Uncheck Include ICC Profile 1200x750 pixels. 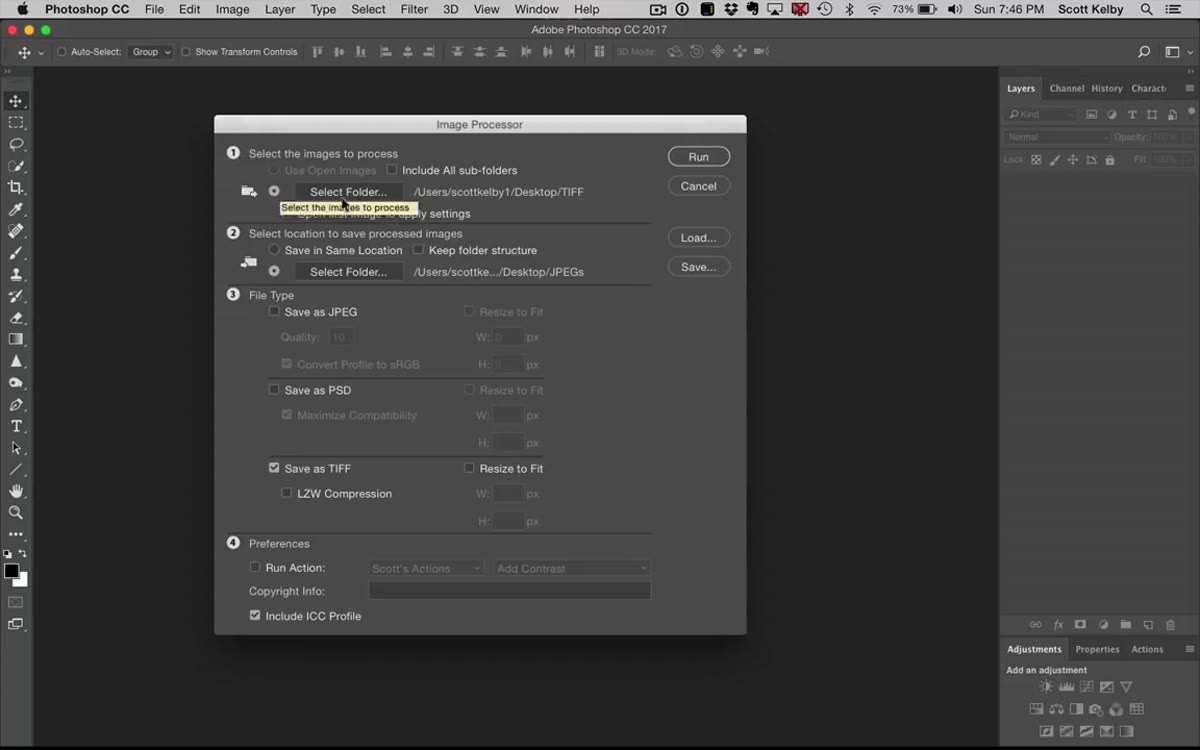[255, 616]
